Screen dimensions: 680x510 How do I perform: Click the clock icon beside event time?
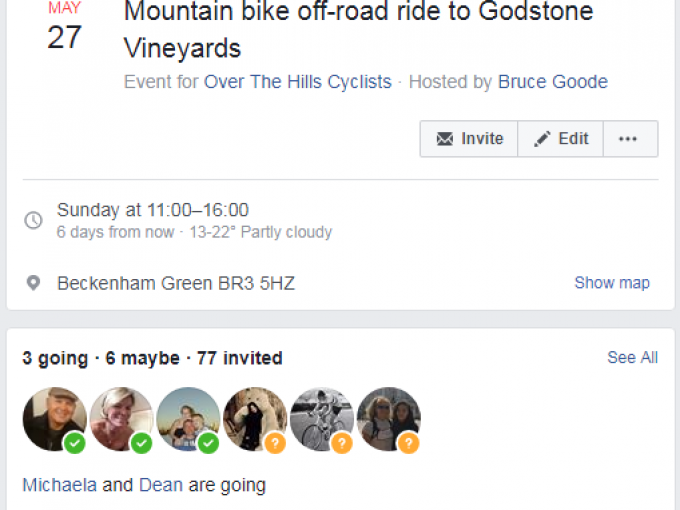pos(34,220)
